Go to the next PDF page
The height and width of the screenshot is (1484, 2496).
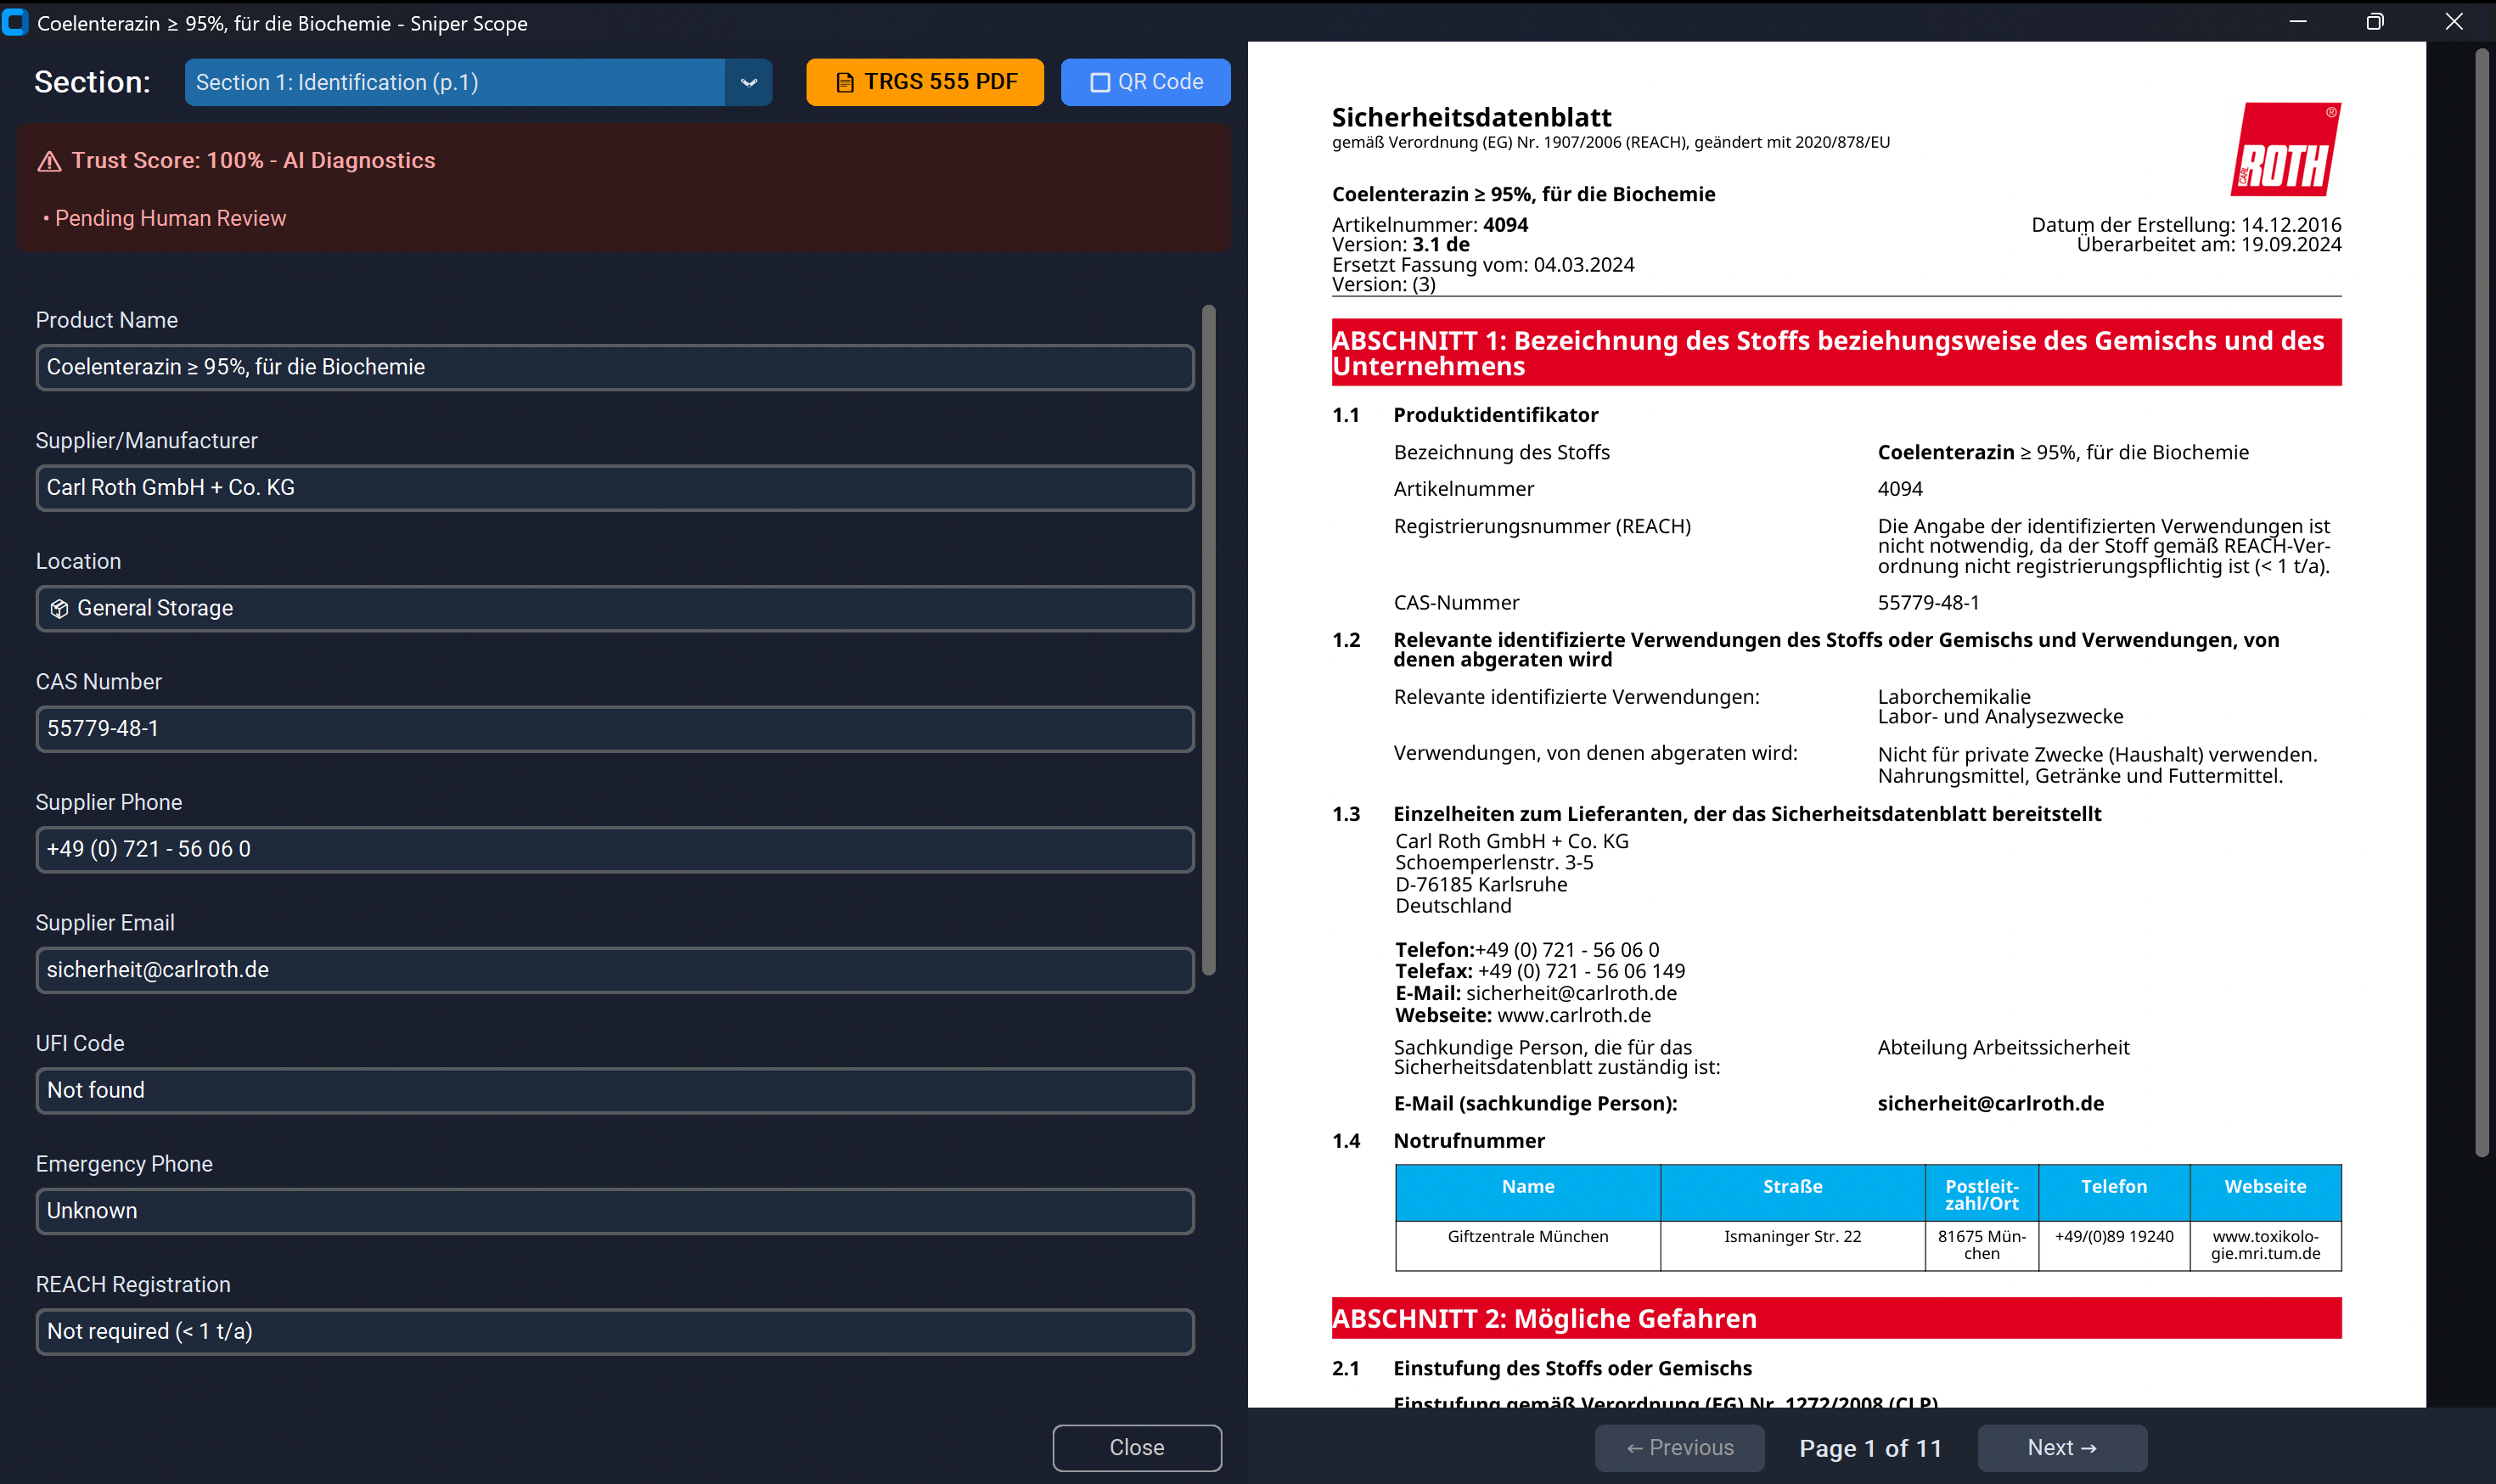click(2061, 1447)
